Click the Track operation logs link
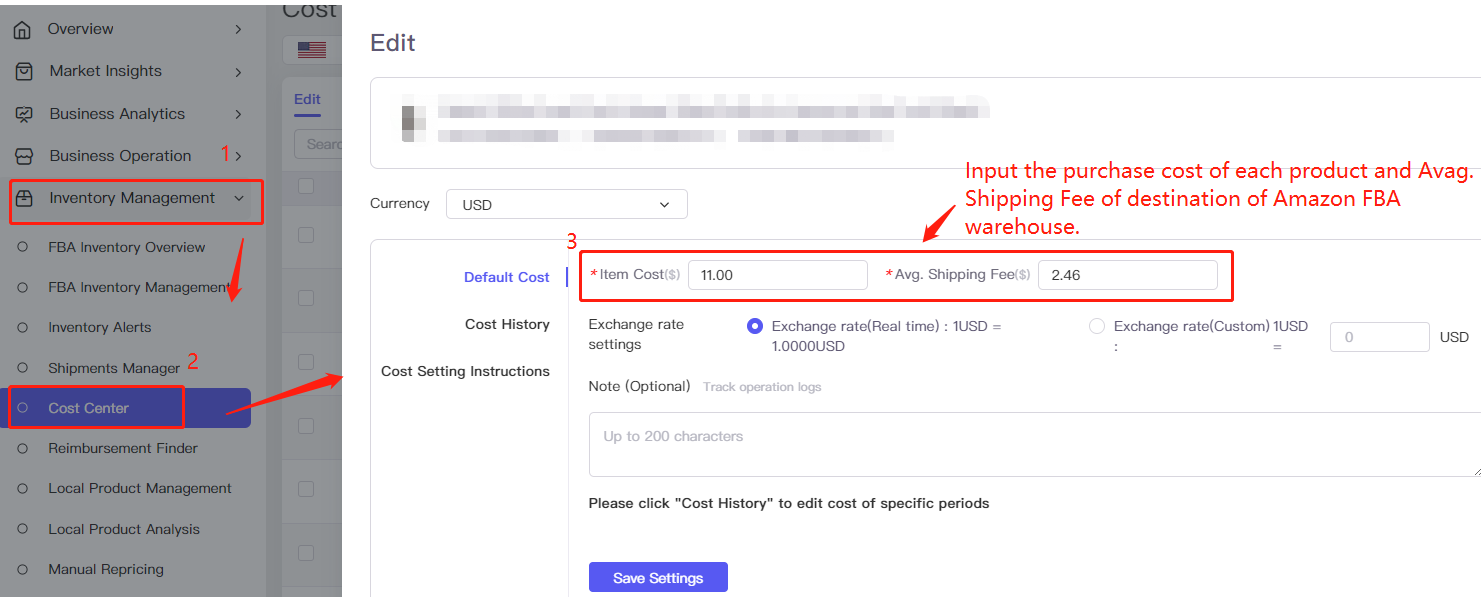1484x597 pixels. coord(762,387)
